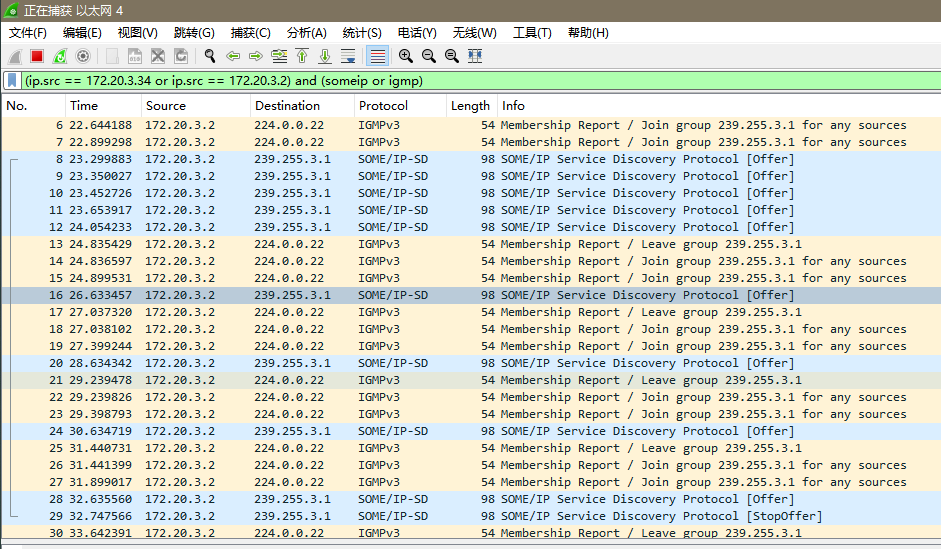This screenshot has height=549, width=941.
Task: Select packet 28 at time 32.635560
Action: click(471, 499)
